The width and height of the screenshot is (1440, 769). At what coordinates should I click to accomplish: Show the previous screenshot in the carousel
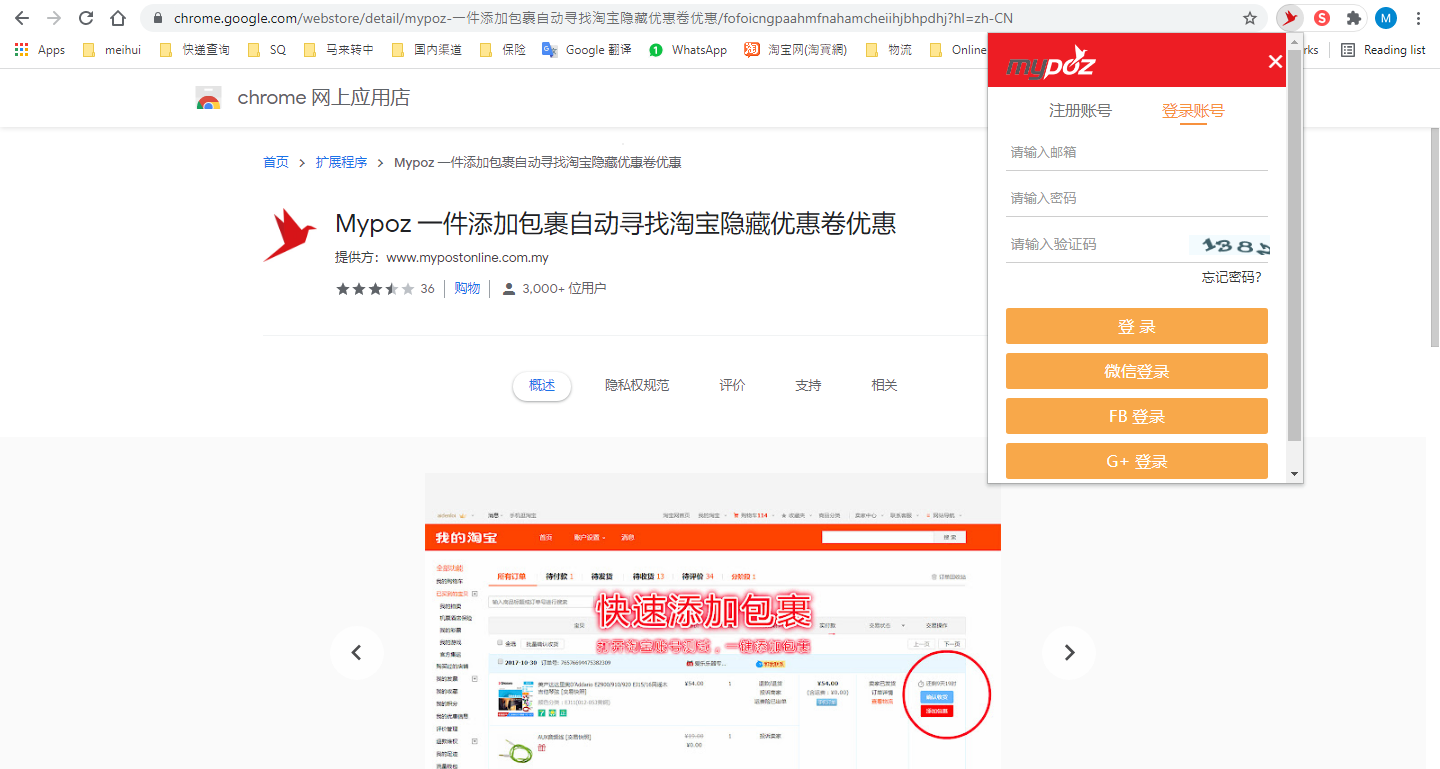coord(356,653)
